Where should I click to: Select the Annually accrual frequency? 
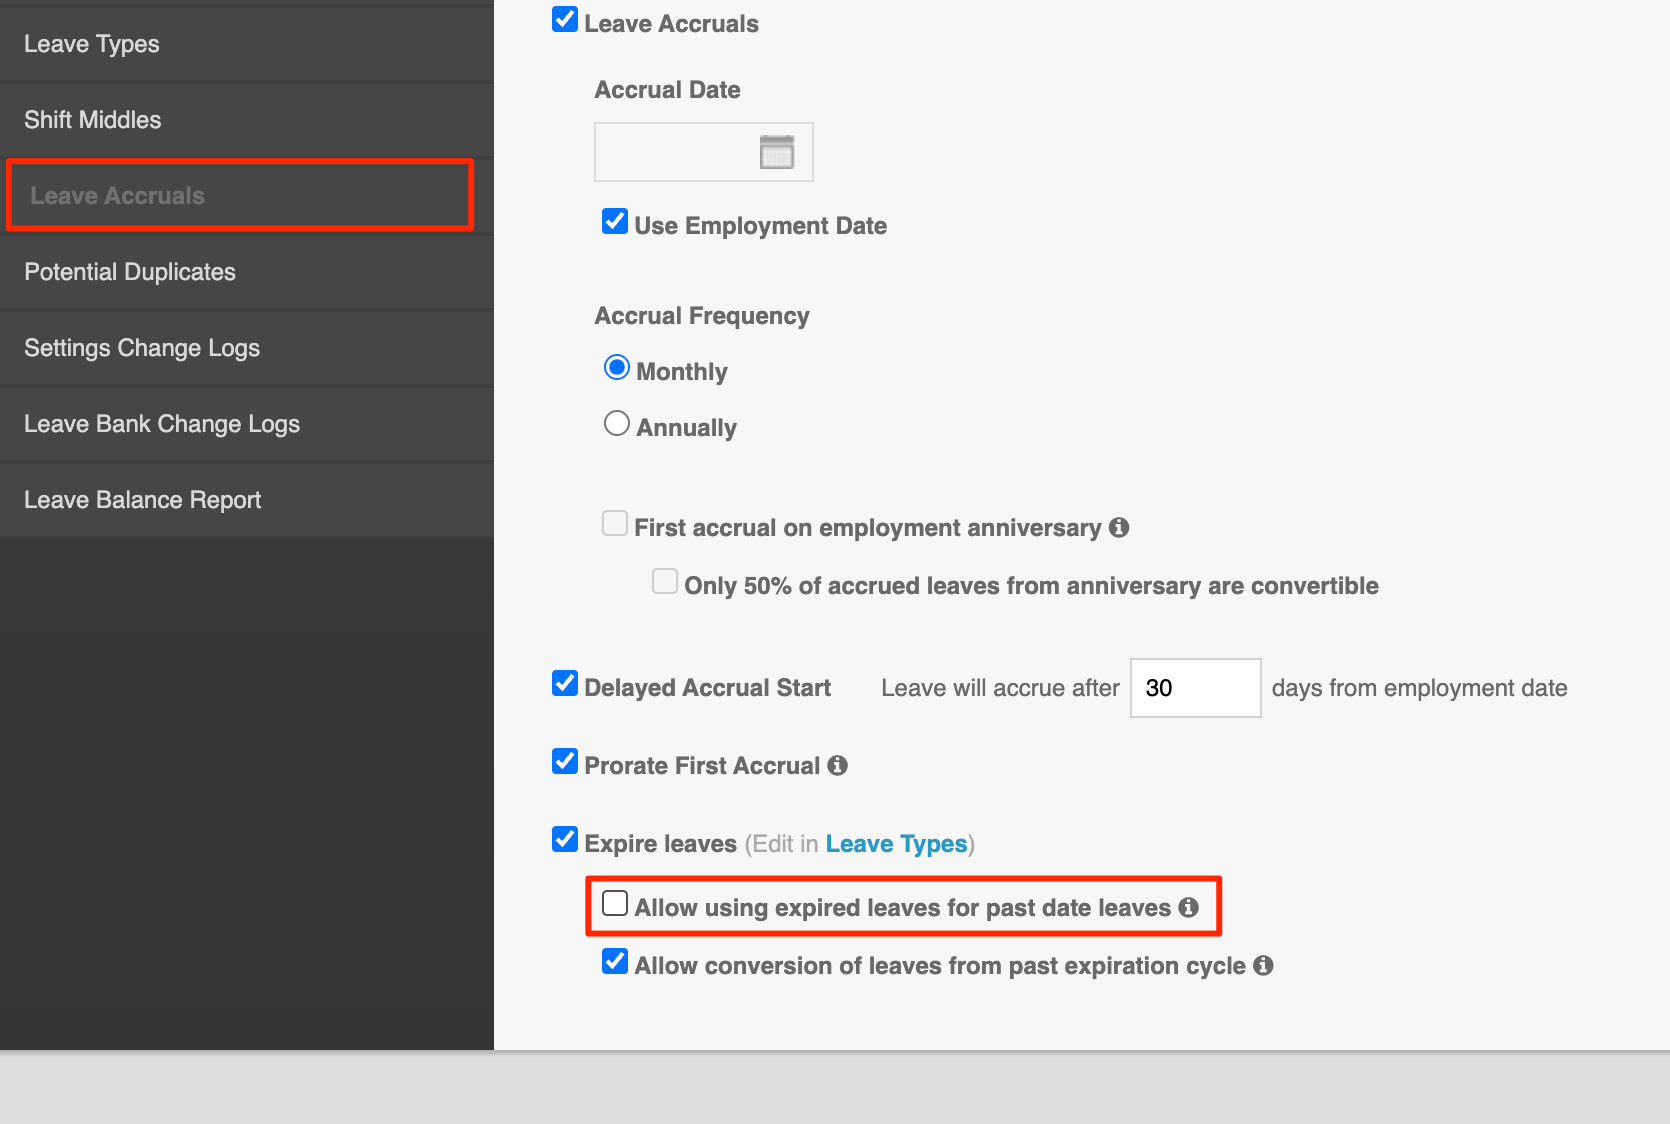point(617,424)
